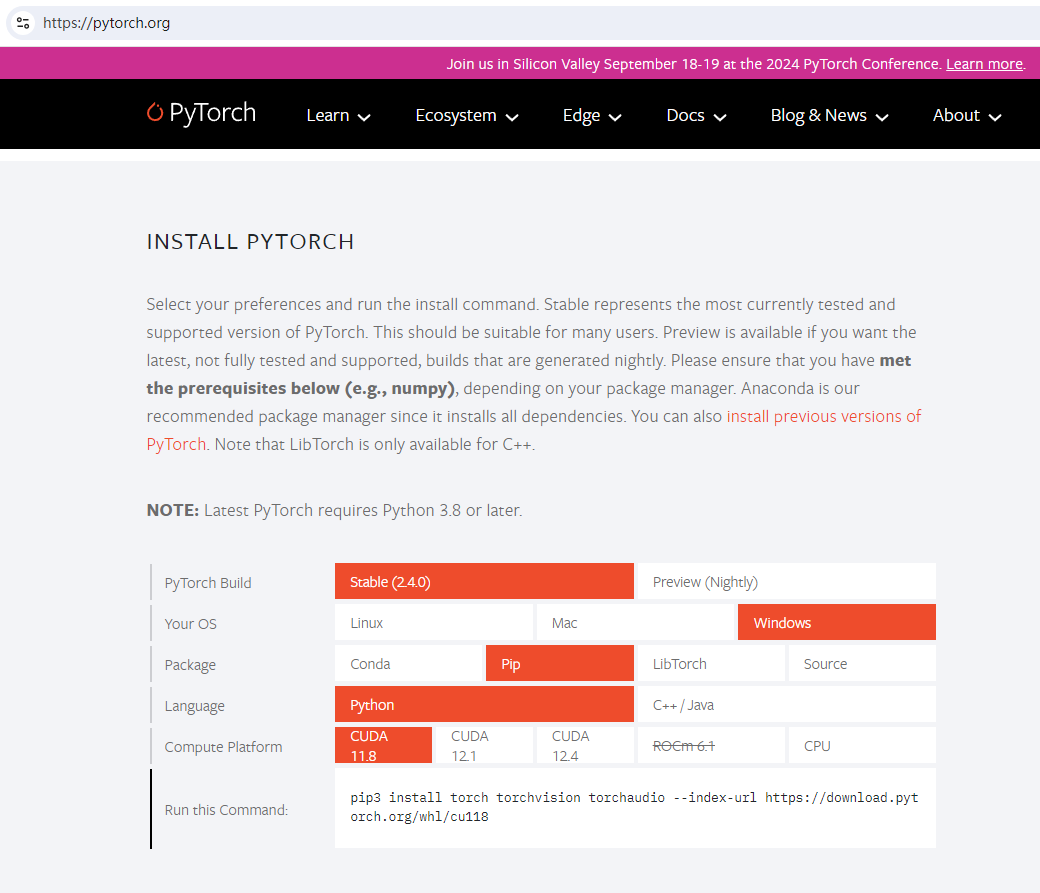
Task: Pick Python as the language
Action: point(484,705)
